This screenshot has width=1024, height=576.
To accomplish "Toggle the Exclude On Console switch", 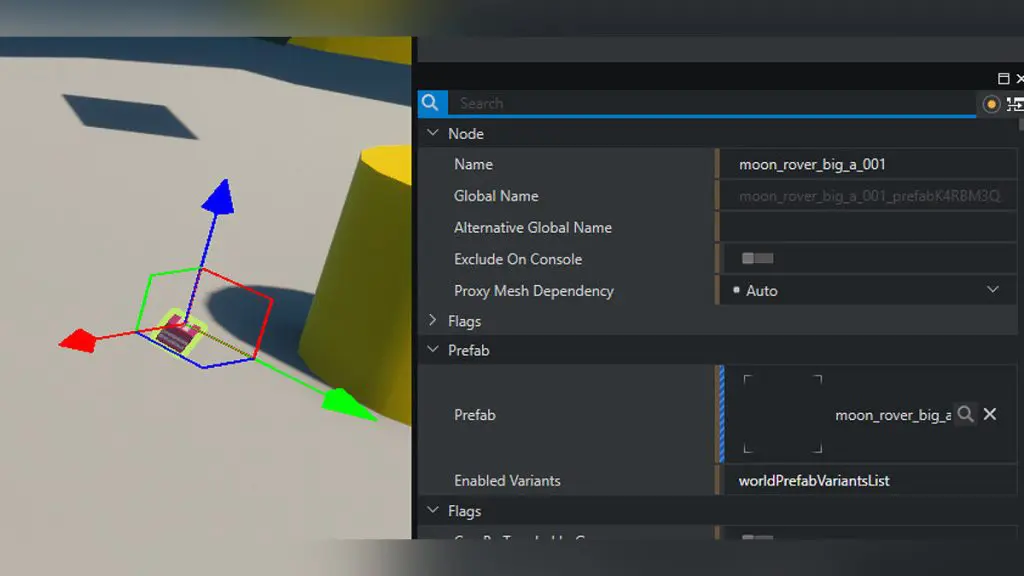I will [757, 259].
